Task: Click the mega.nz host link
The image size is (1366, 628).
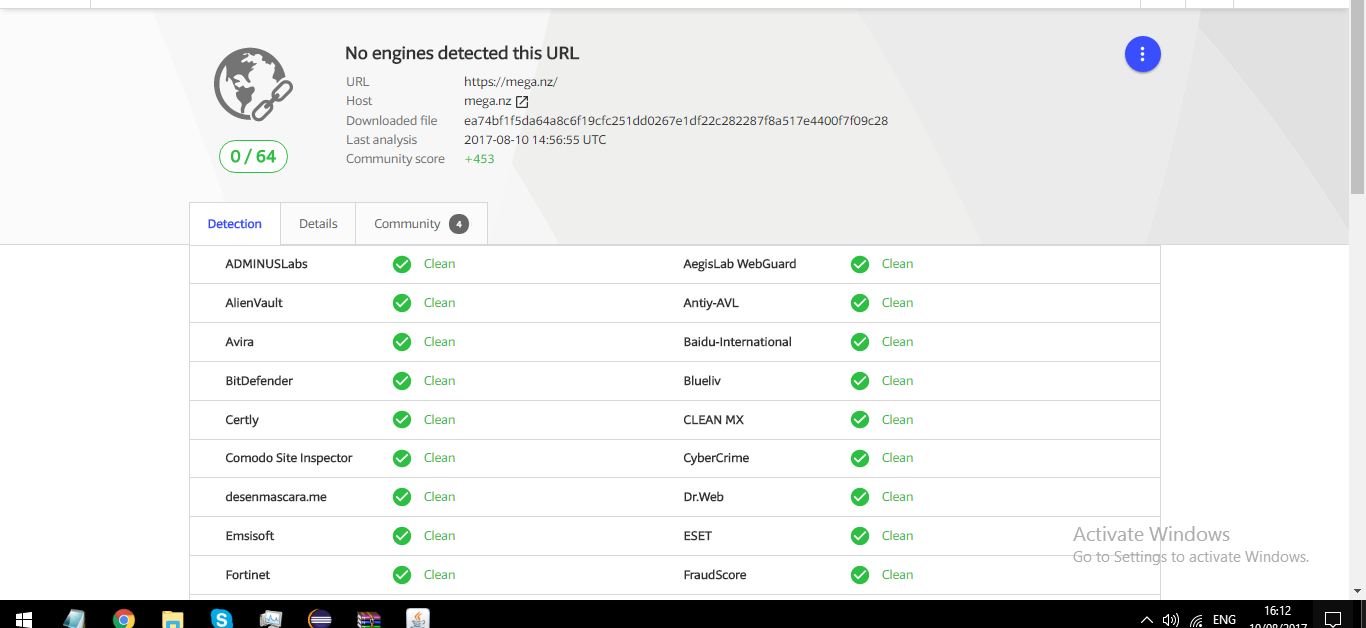Action: 487,101
